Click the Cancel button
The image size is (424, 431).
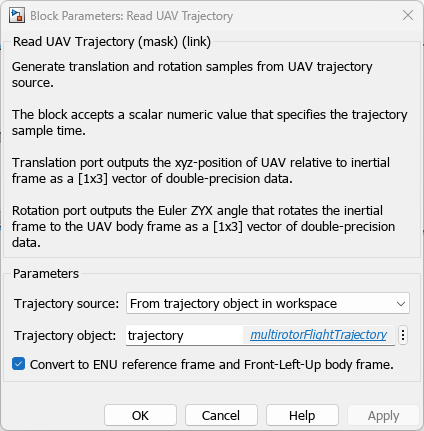tap(221, 415)
